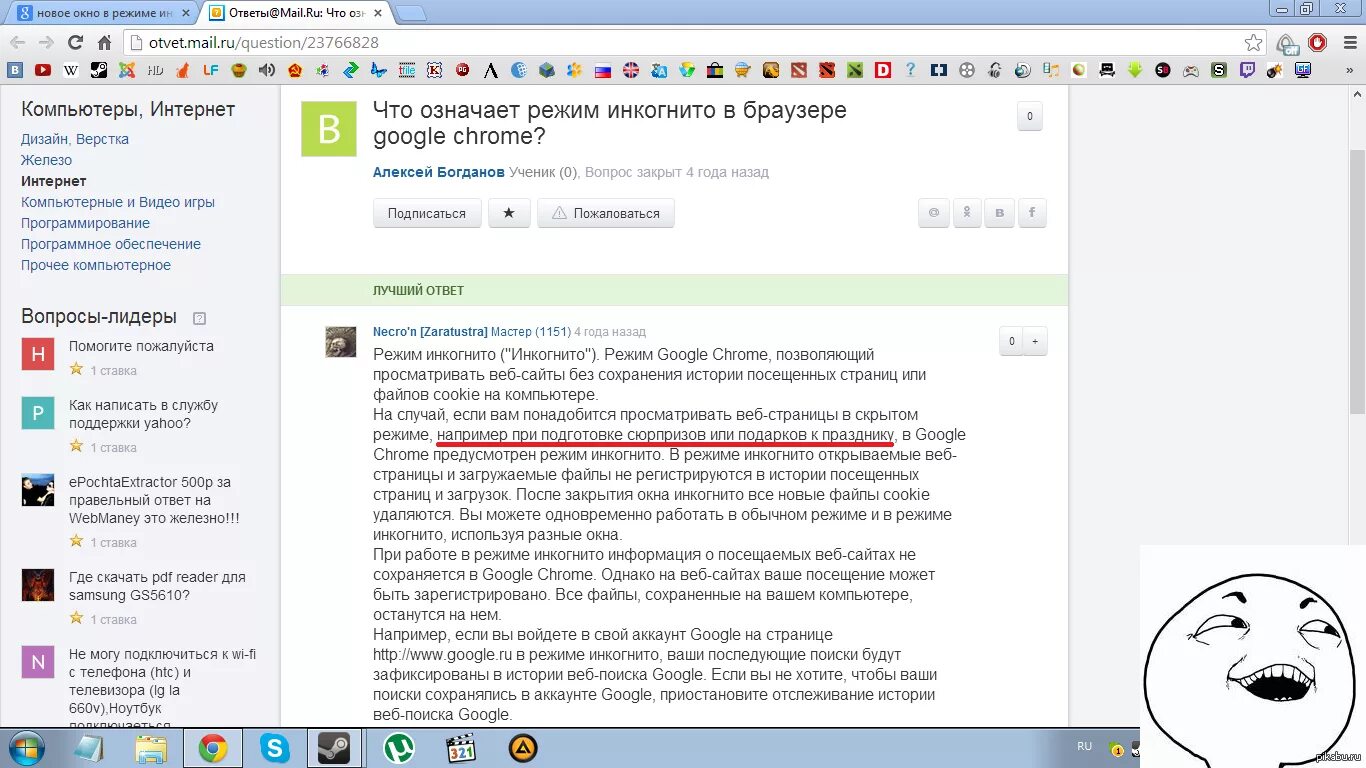Open the YouTube bookmark
Image resolution: width=1366 pixels, height=768 pixels.
tap(43, 70)
